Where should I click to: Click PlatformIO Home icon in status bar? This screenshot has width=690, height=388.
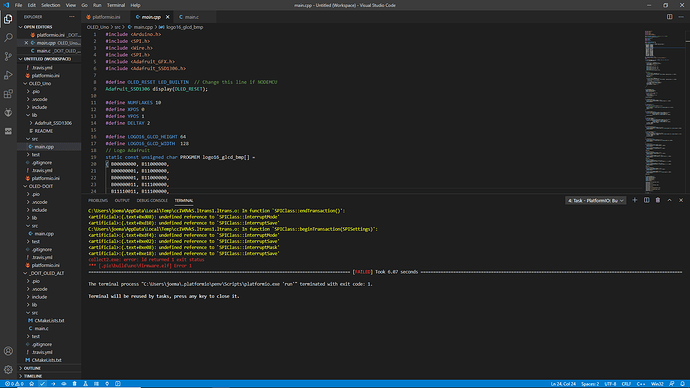(32, 384)
